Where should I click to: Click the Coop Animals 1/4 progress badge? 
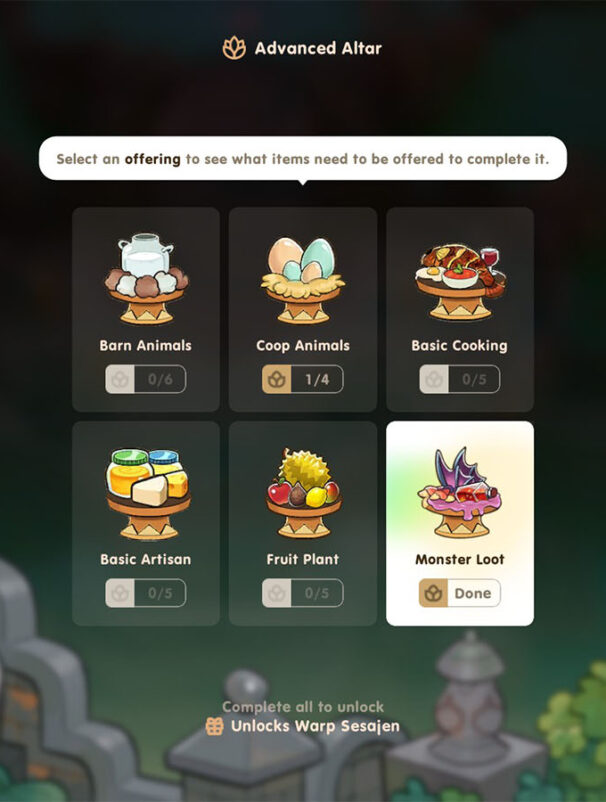303,379
